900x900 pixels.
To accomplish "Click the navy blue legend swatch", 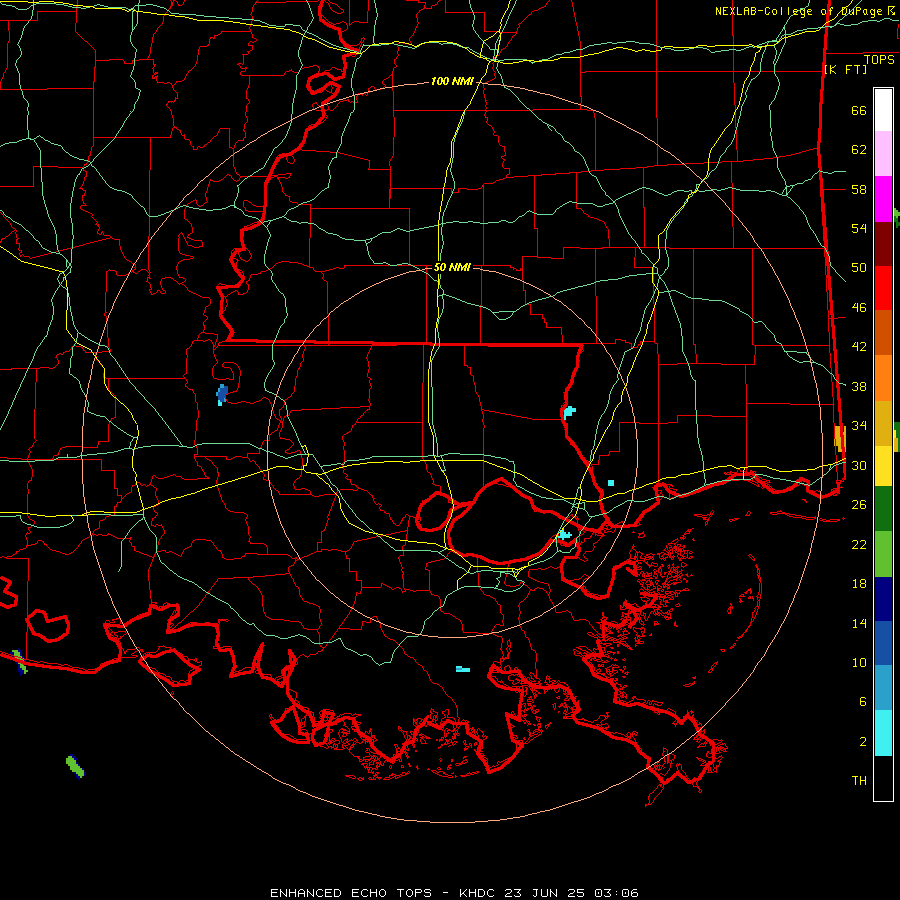I will pos(883,599).
